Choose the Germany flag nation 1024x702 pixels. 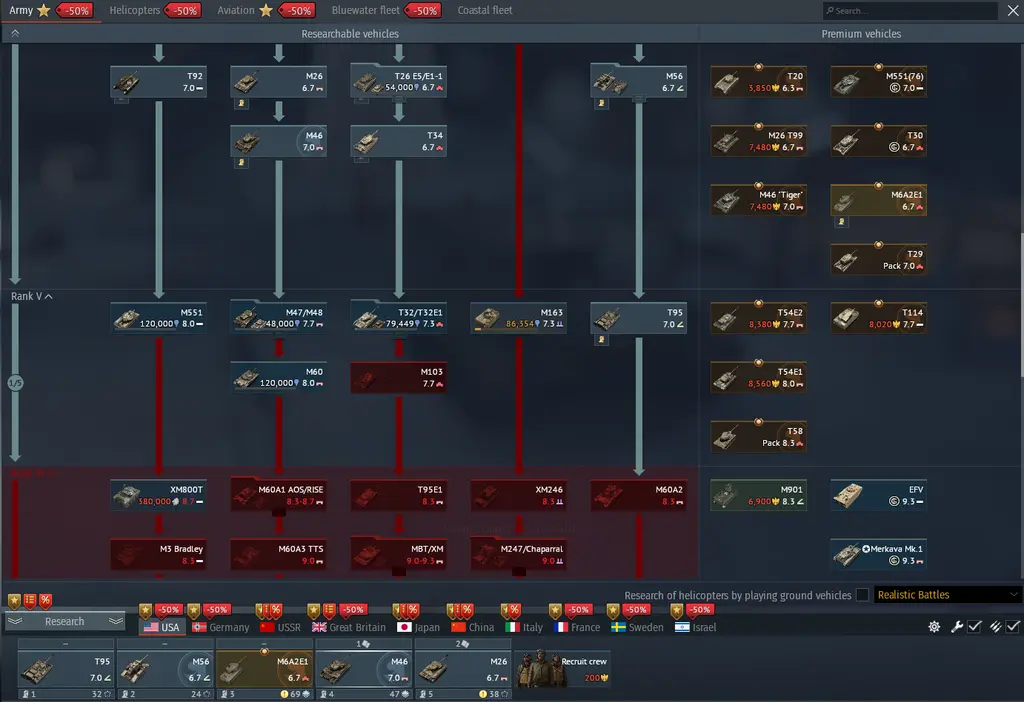[x=199, y=627]
